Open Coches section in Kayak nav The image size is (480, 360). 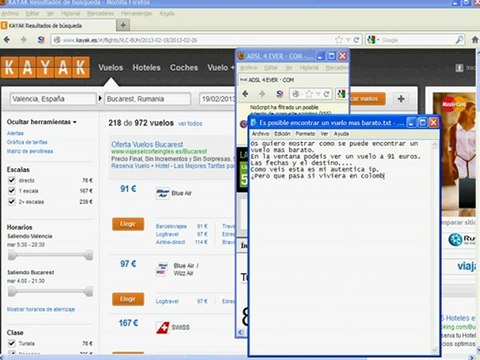184,68
